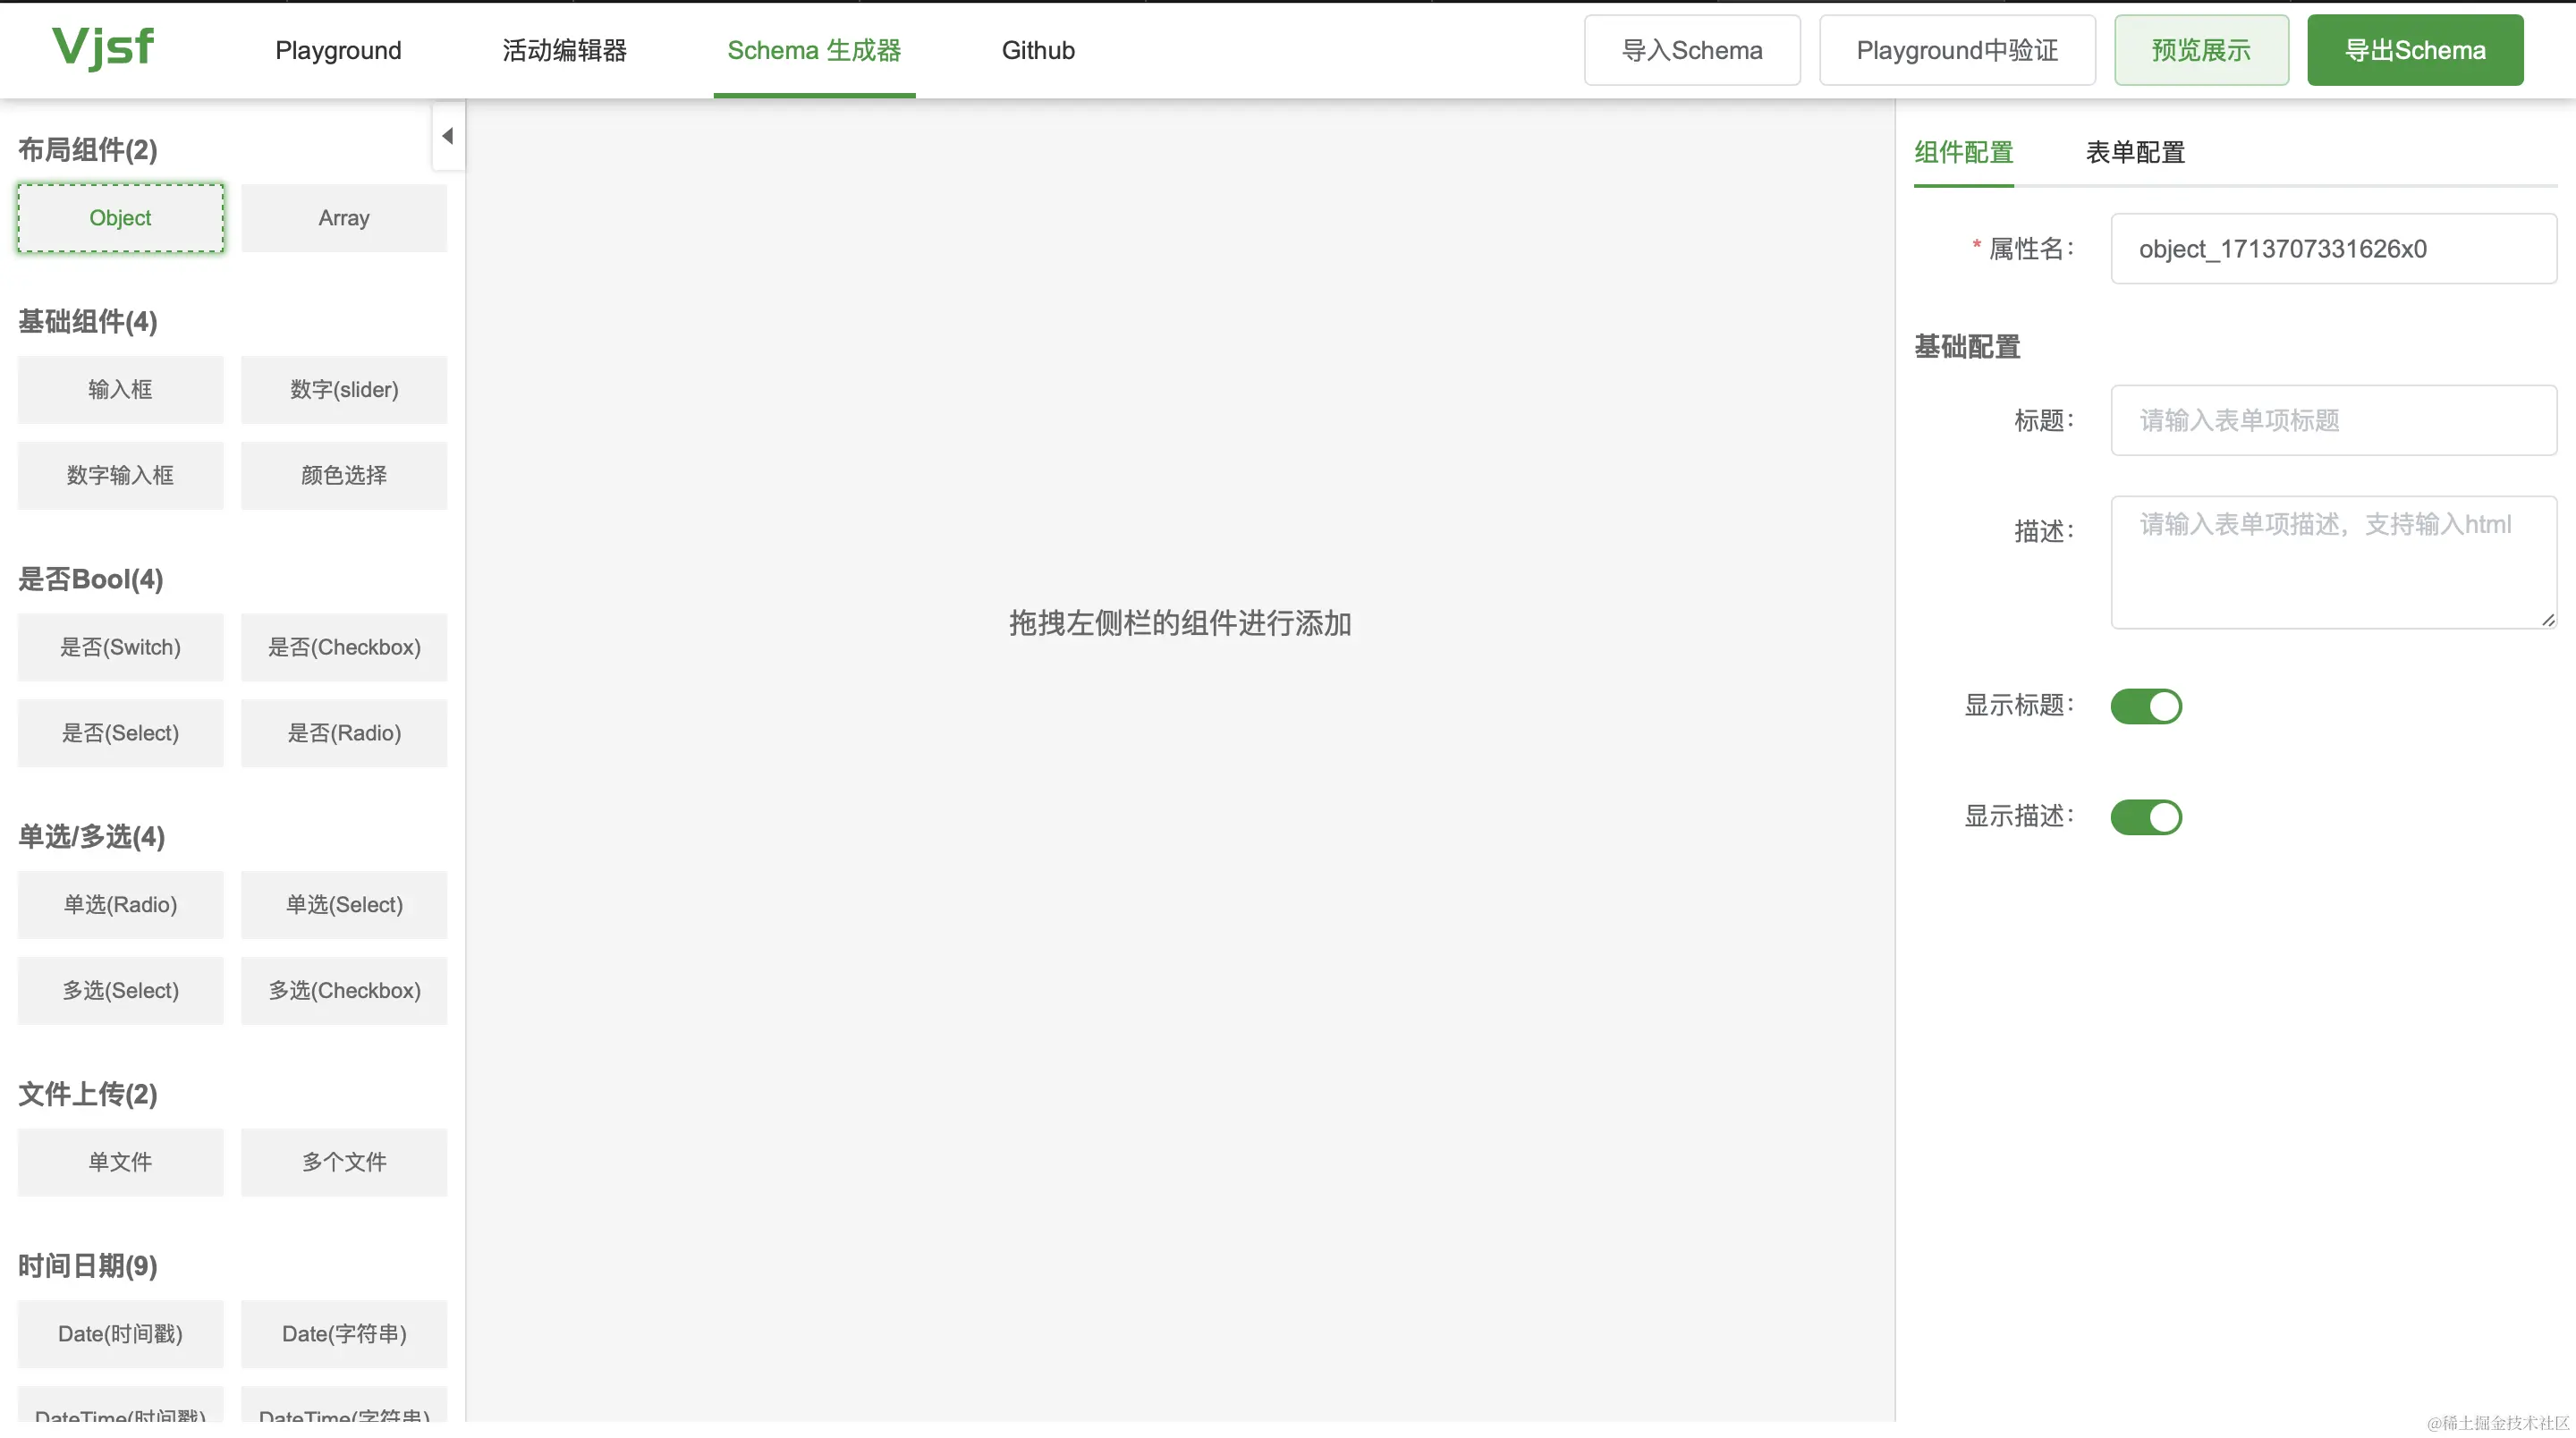Screen dimensions: 2576x1438
Task: Click the Playground中验证 button
Action: (1956, 50)
